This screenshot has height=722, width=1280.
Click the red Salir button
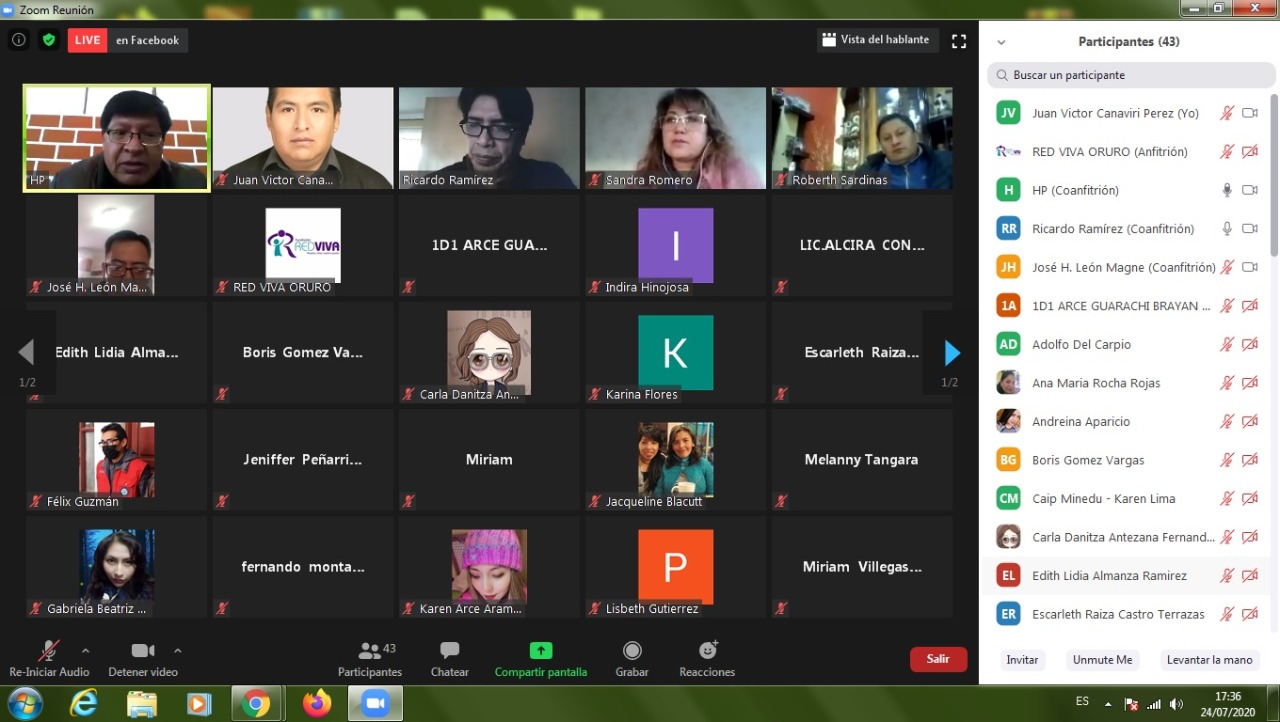(x=938, y=659)
